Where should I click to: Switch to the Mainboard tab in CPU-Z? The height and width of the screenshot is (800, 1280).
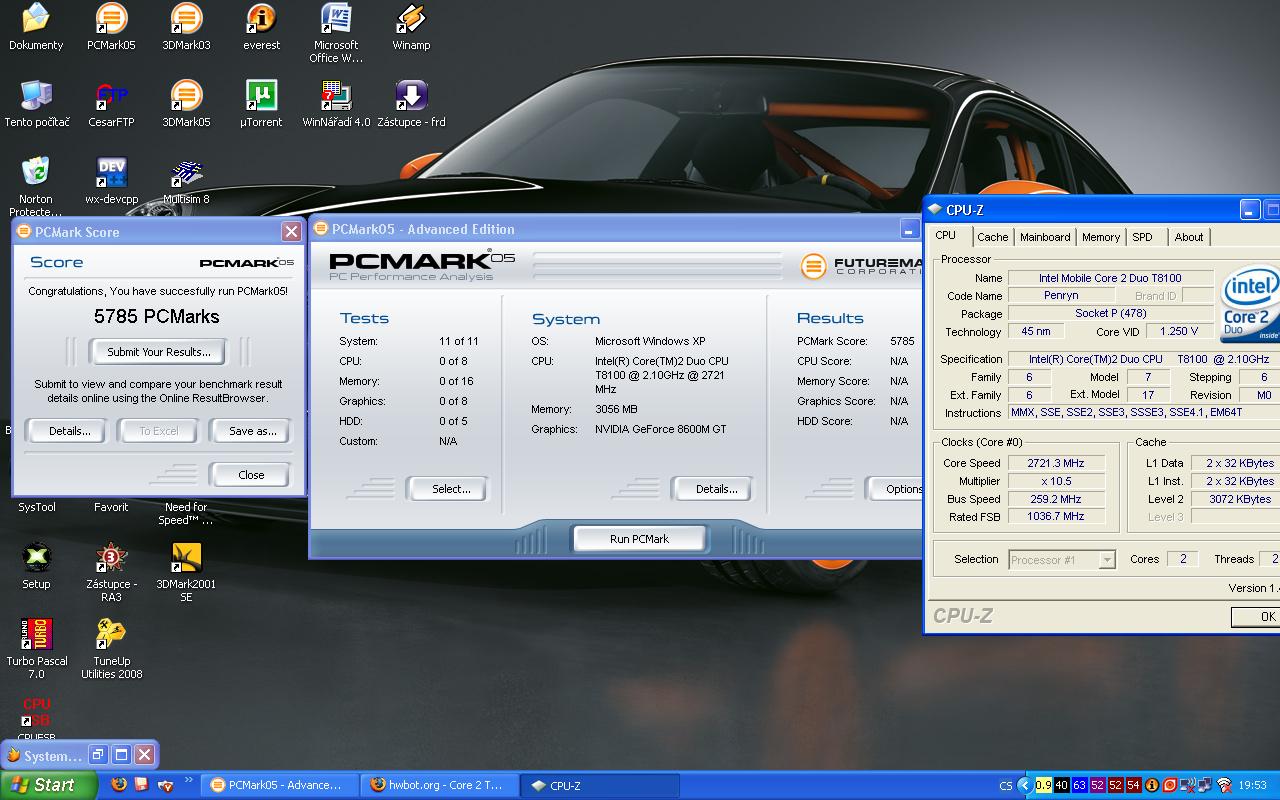(1045, 237)
